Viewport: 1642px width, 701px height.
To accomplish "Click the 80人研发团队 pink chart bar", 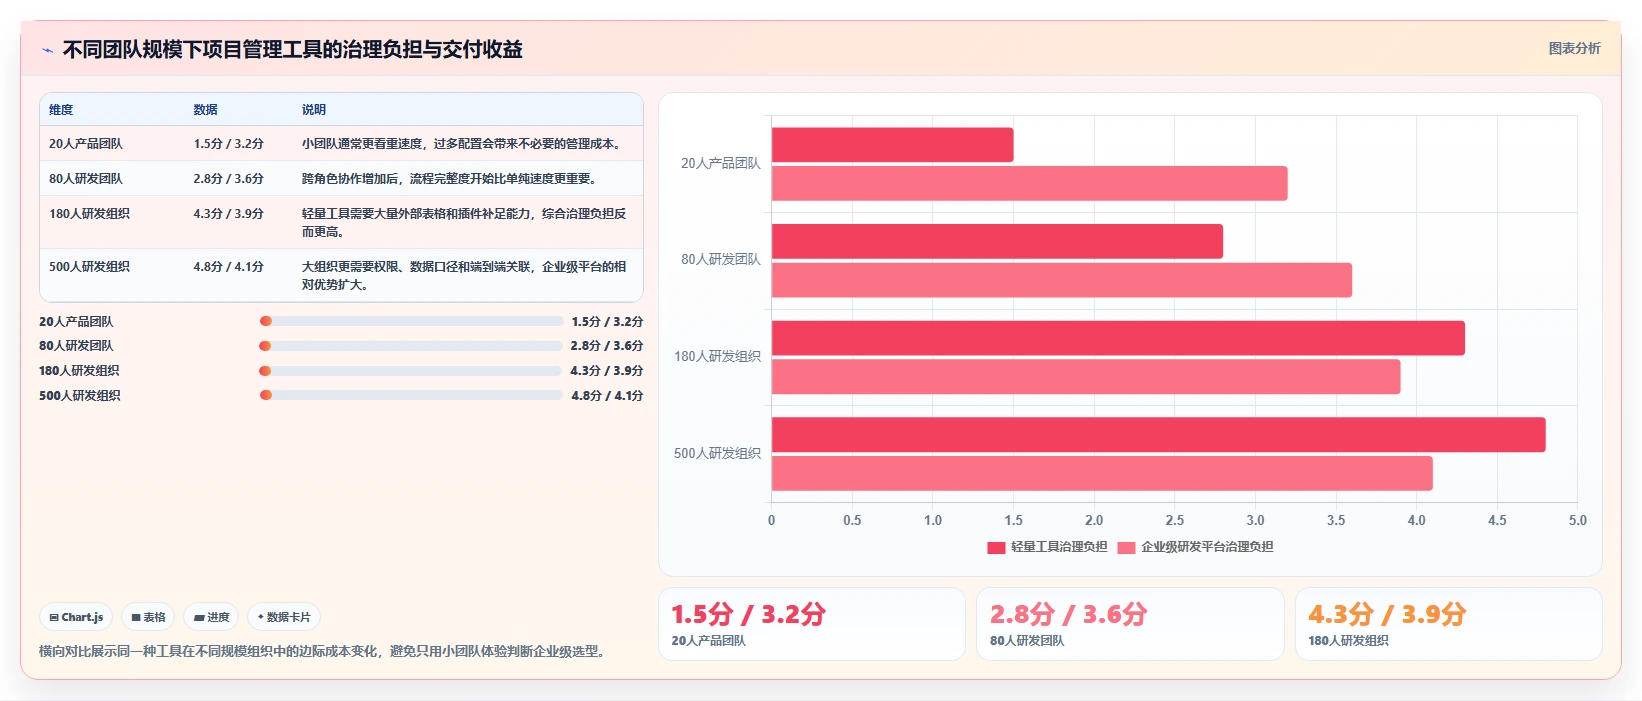I will 1062,280.
